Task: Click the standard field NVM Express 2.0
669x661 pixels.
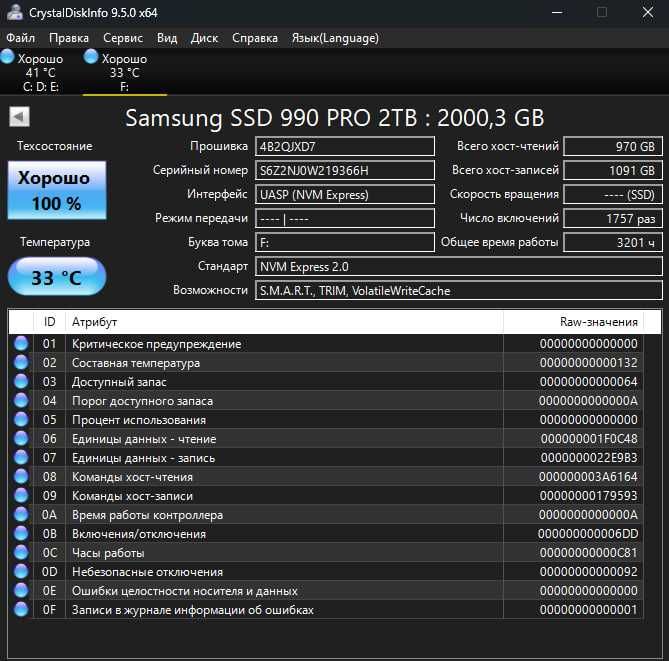Action: click(459, 267)
